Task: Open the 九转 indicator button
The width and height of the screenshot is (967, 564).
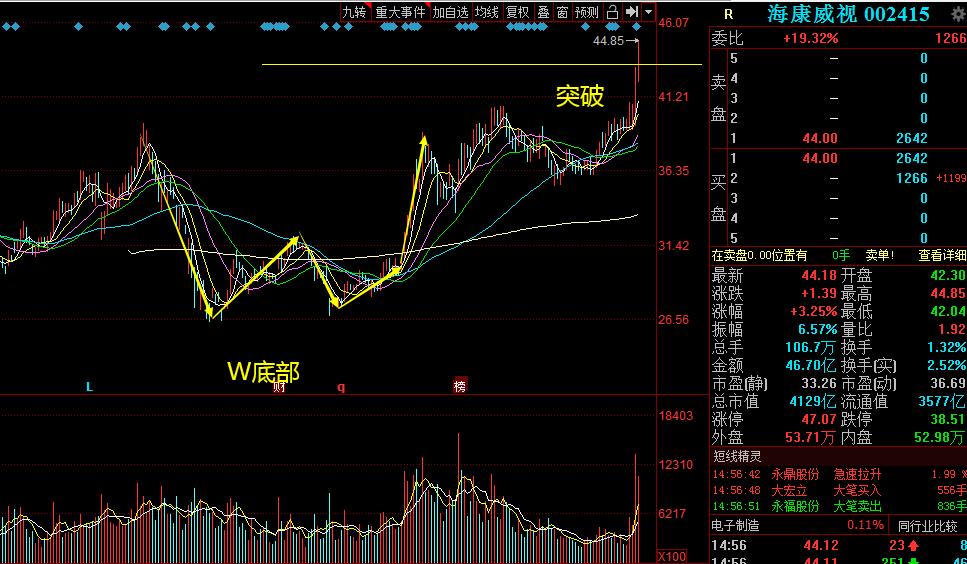Action: click(x=355, y=12)
